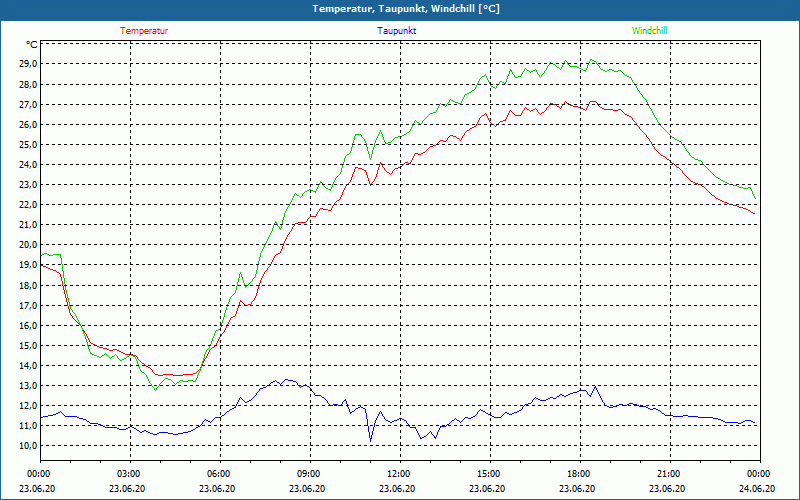Click the chart title 'Temperatur, Taupunkt, Windchill [°C]'
Screen dimensions: 800x500
406,9
